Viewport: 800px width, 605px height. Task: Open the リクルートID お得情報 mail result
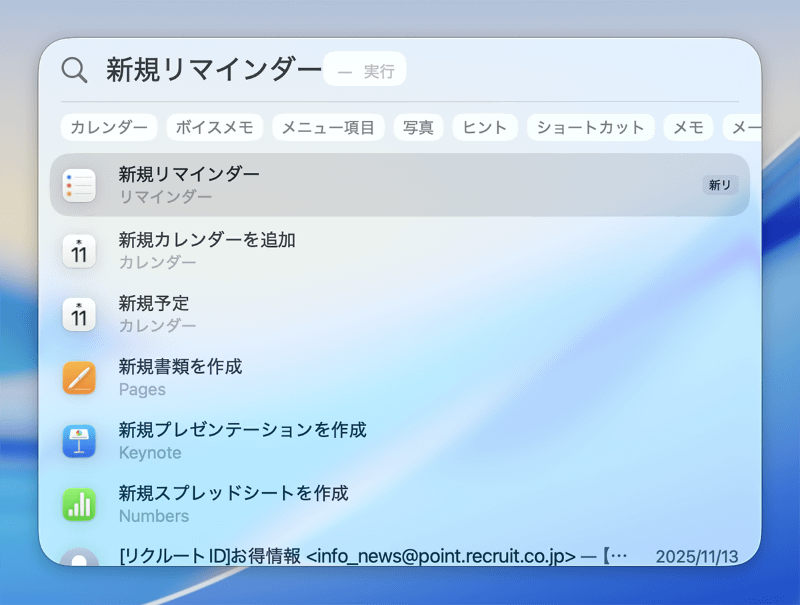coord(350,556)
